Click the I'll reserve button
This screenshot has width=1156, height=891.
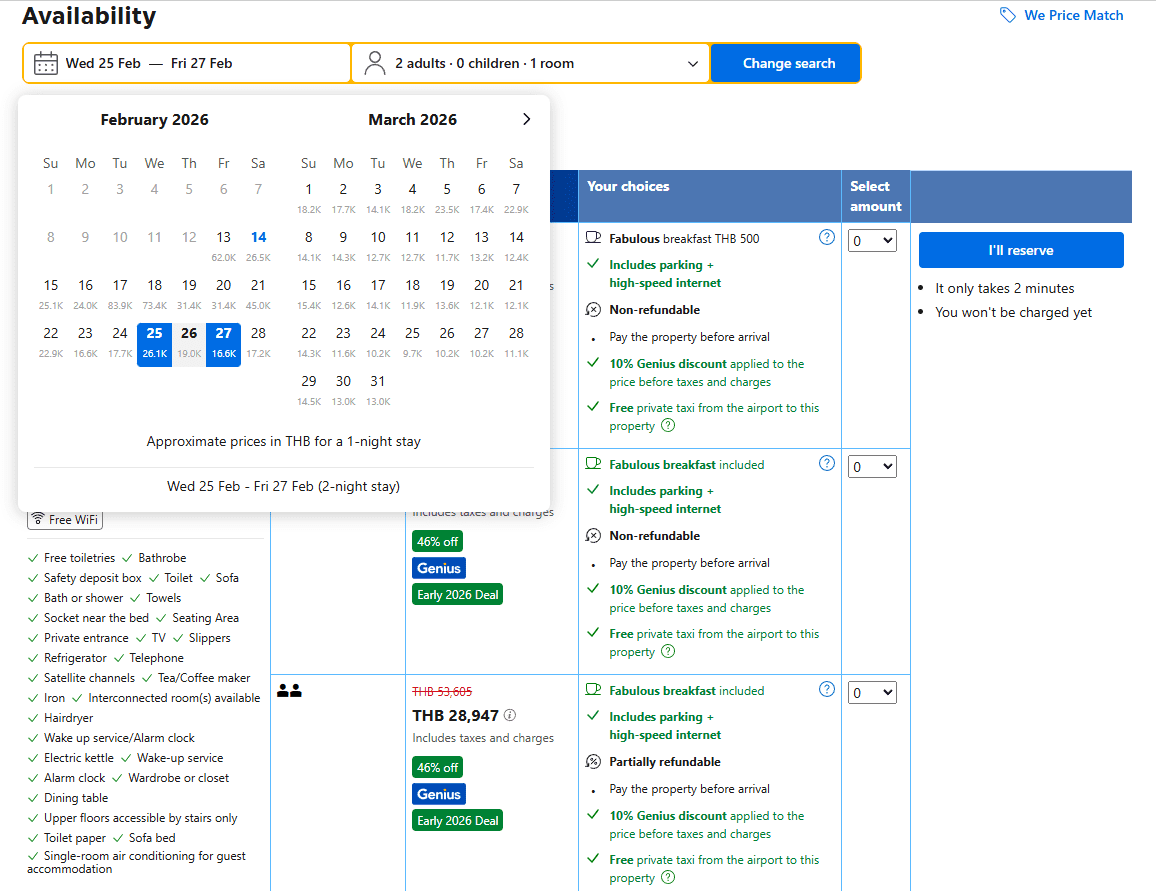(x=1022, y=249)
